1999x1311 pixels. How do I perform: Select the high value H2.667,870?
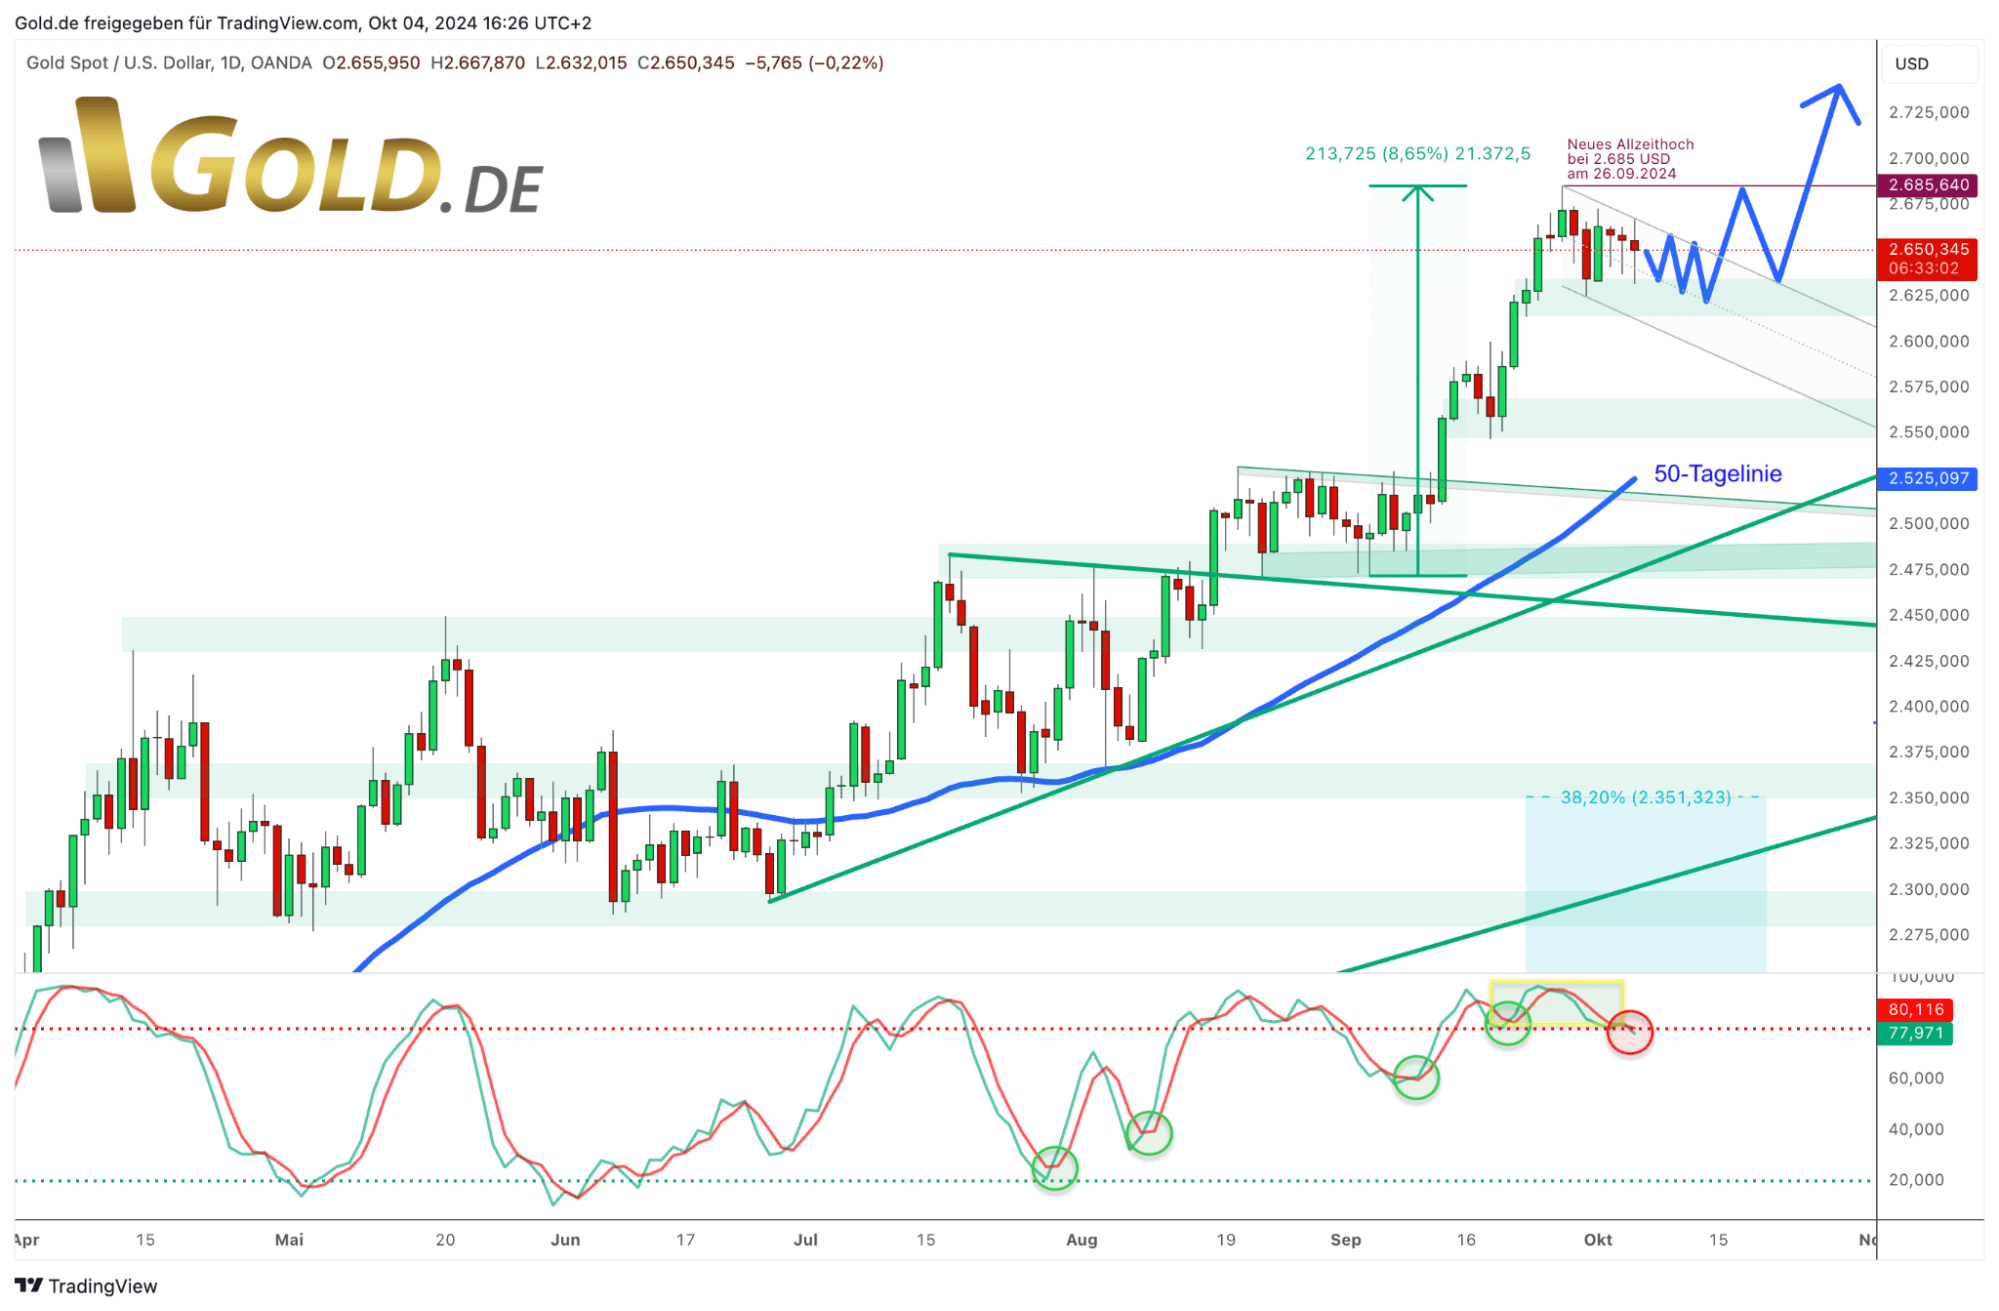point(477,63)
